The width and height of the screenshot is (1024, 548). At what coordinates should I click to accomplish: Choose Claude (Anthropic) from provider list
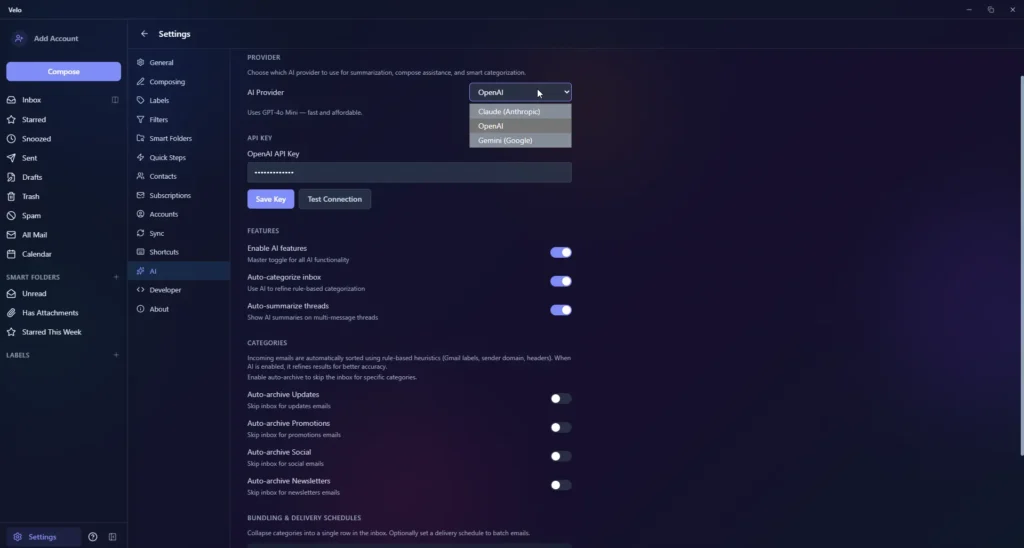[520, 112]
